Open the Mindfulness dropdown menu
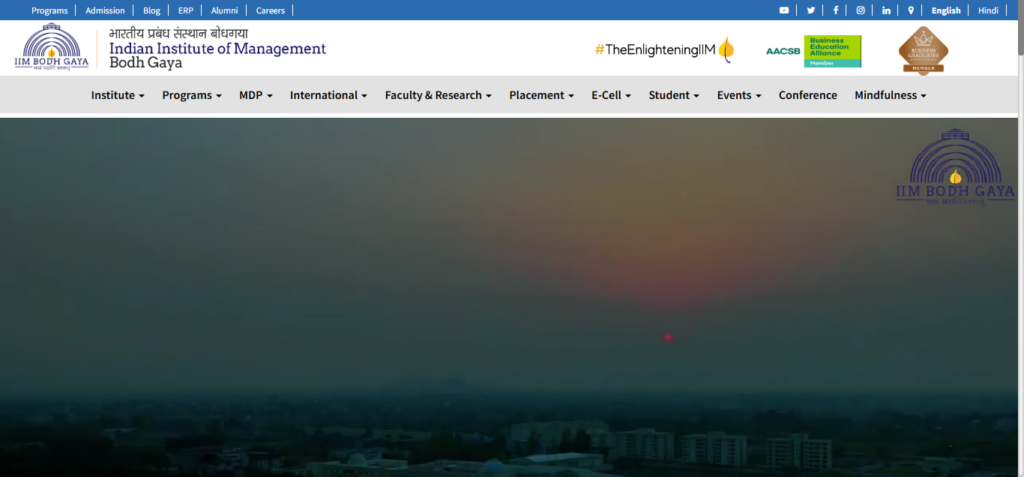This screenshot has height=477, width=1024. click(x=890, y=95)
